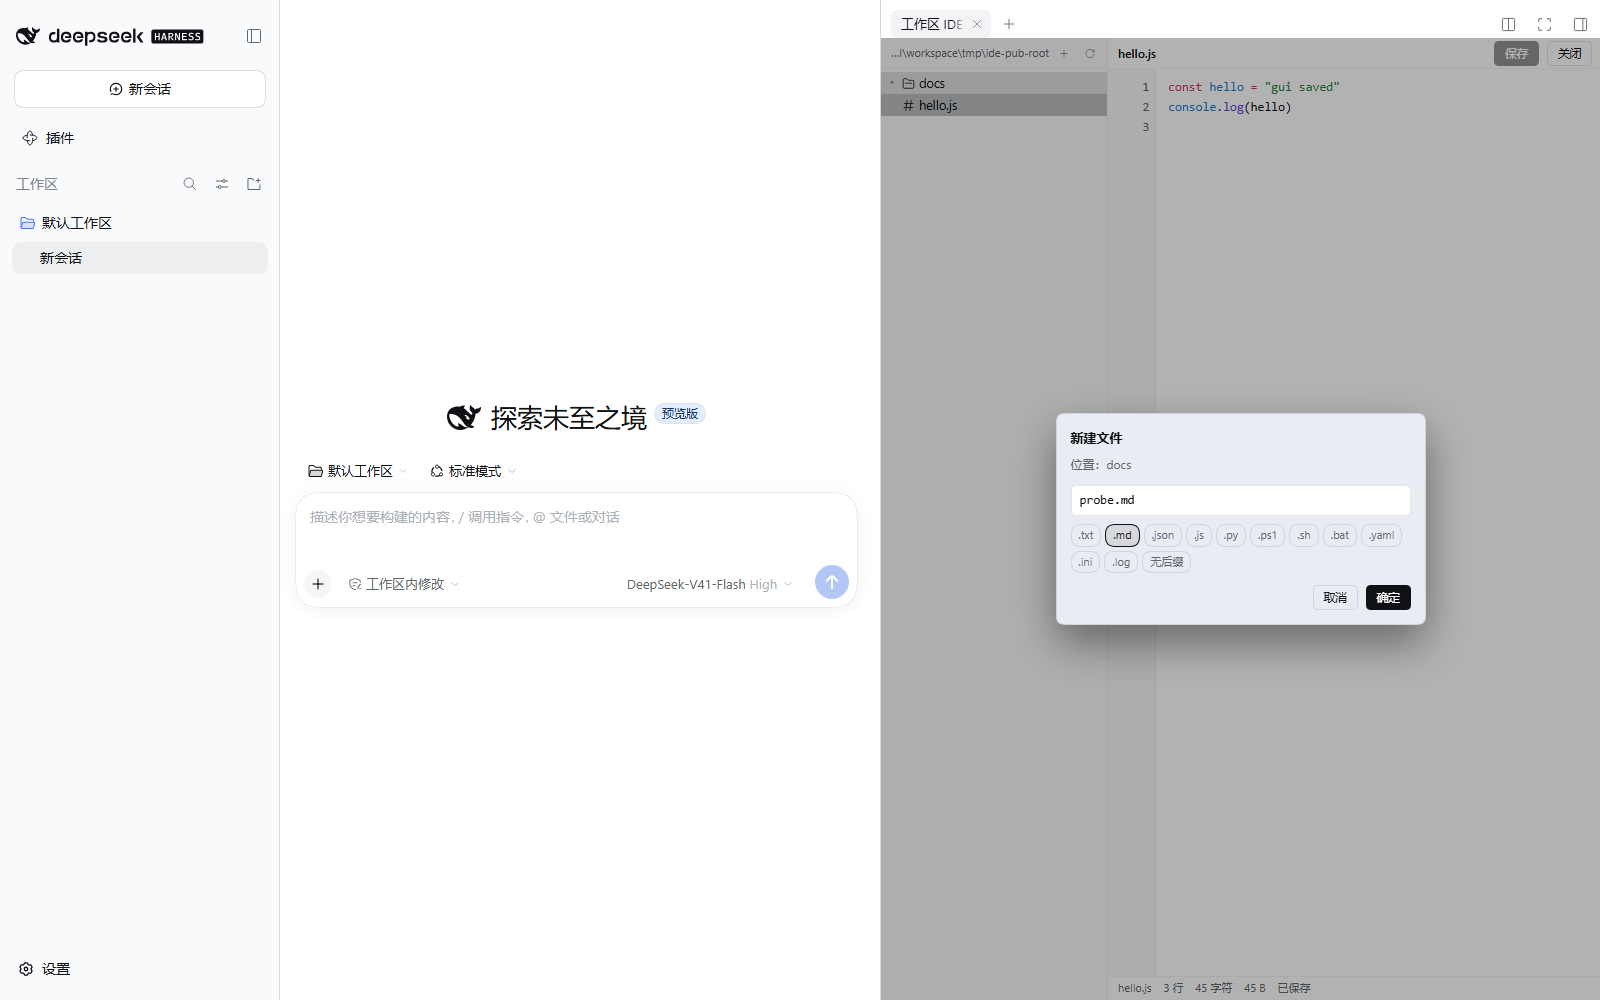Click the hello.js editor title
The height and width of the screenshot is (1000, 1600).
[x=1137, y=54]
